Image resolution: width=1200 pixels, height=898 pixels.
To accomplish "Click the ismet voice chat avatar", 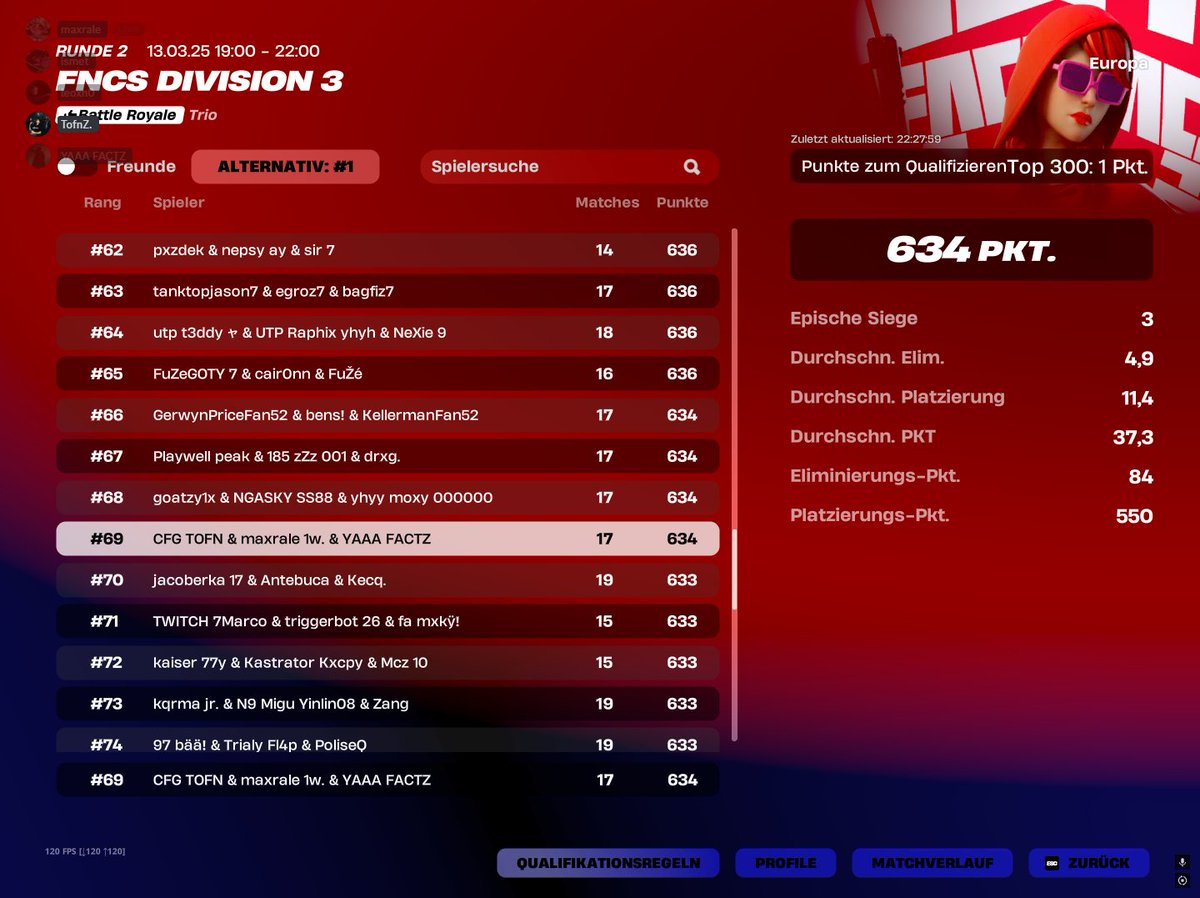I will 38,61.
